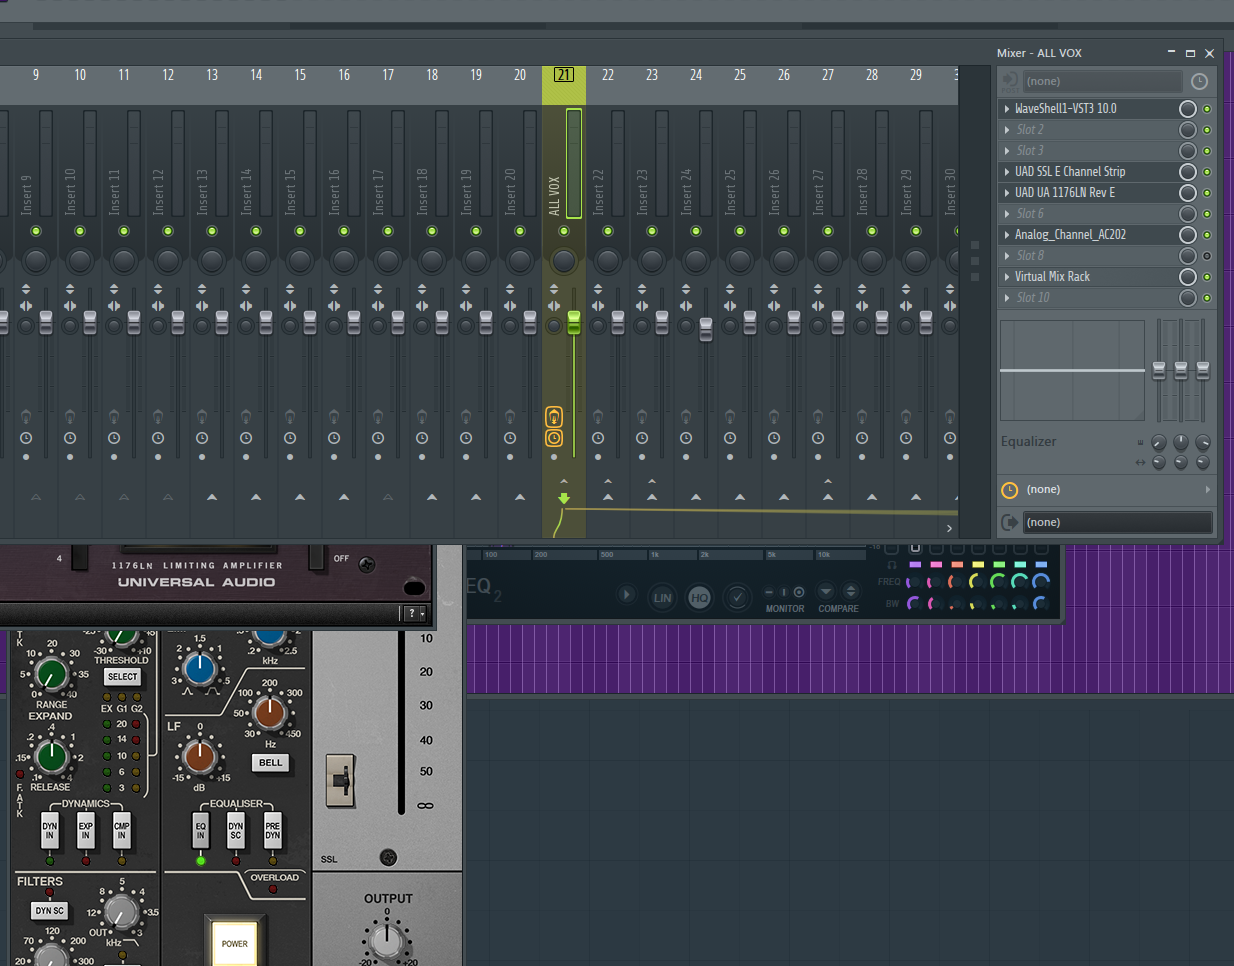This screenshot has height=966, width=1234.
Task: Click the DYN SC button in FILTERS section
Action: (x=50, y=911)
